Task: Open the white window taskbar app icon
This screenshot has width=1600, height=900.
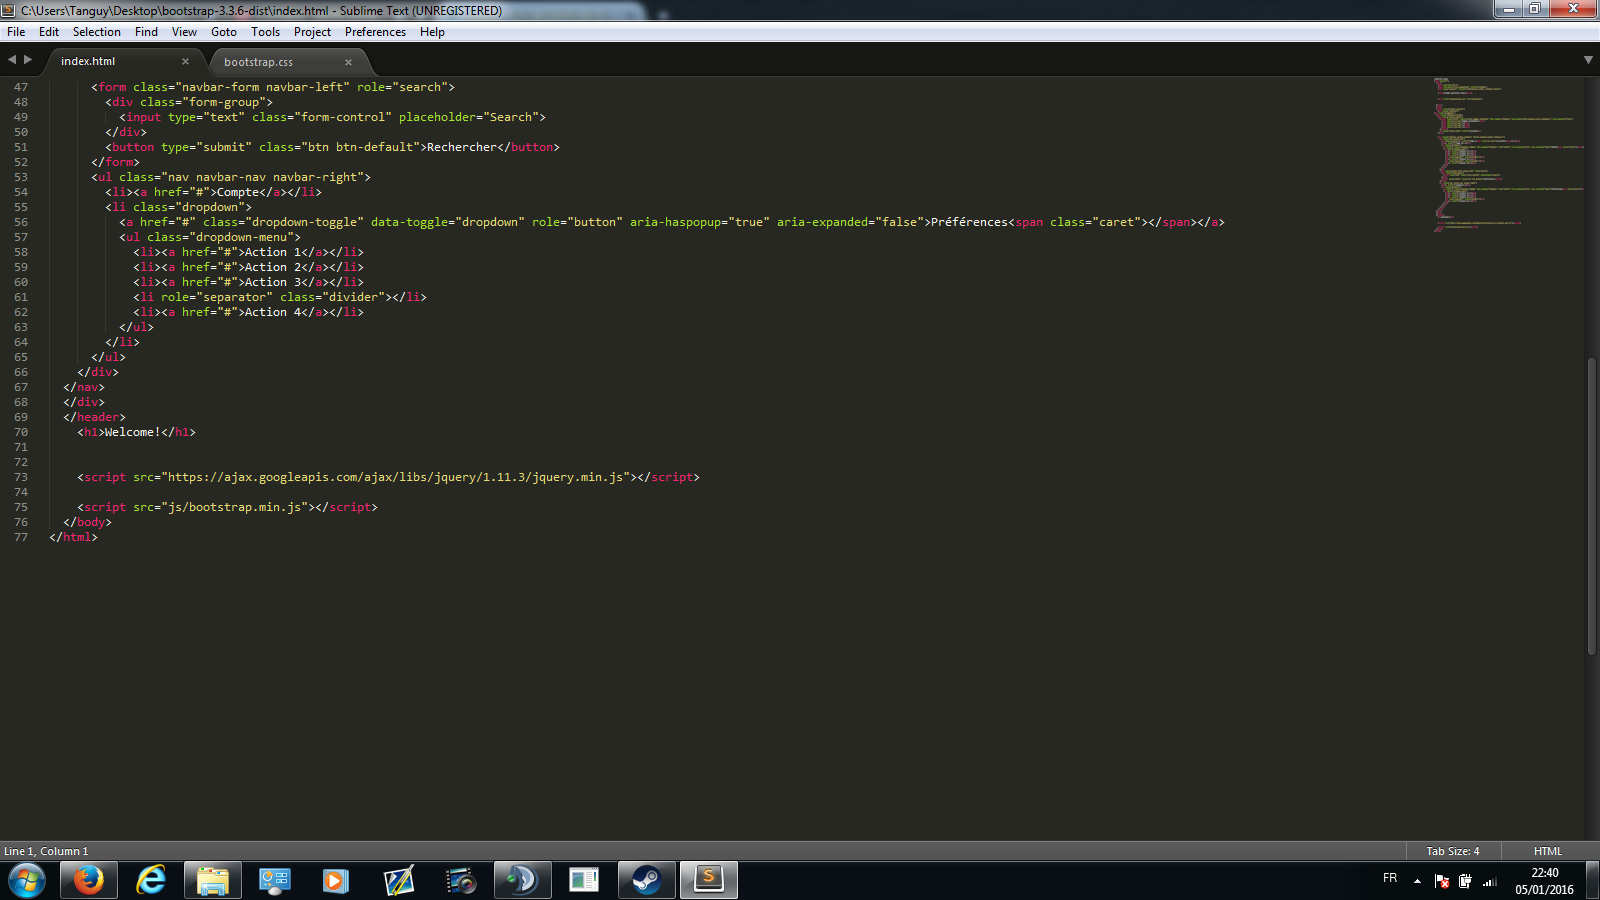Action: coord(584,880)
